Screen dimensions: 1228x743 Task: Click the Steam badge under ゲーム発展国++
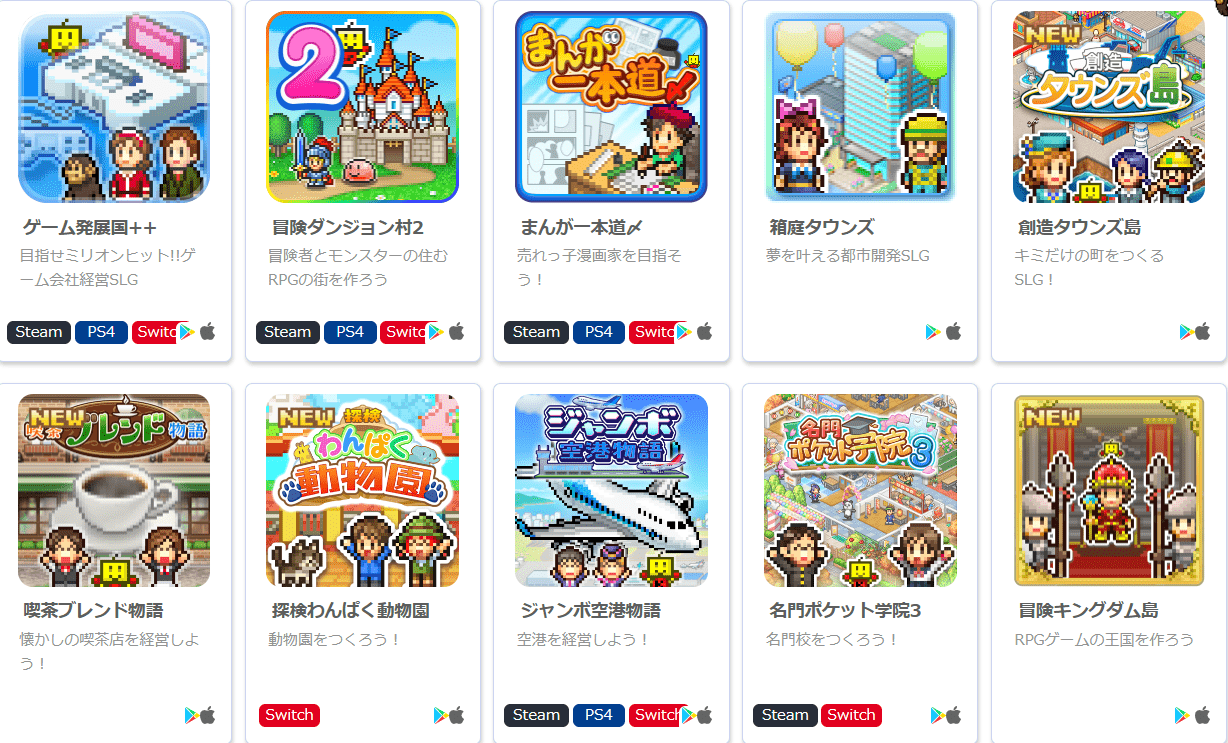(x=39, y=332)
